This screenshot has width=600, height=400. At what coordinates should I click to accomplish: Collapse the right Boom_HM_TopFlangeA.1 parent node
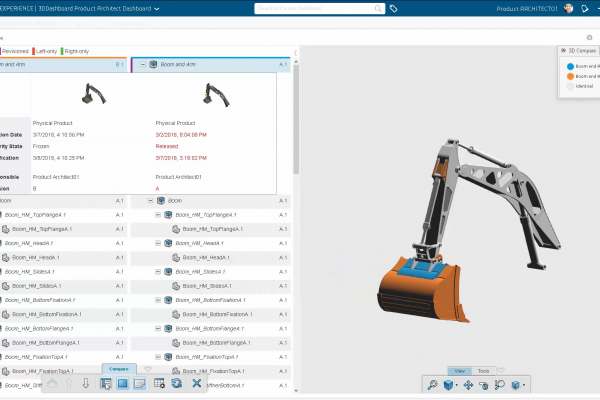click(x=158, y=215)
